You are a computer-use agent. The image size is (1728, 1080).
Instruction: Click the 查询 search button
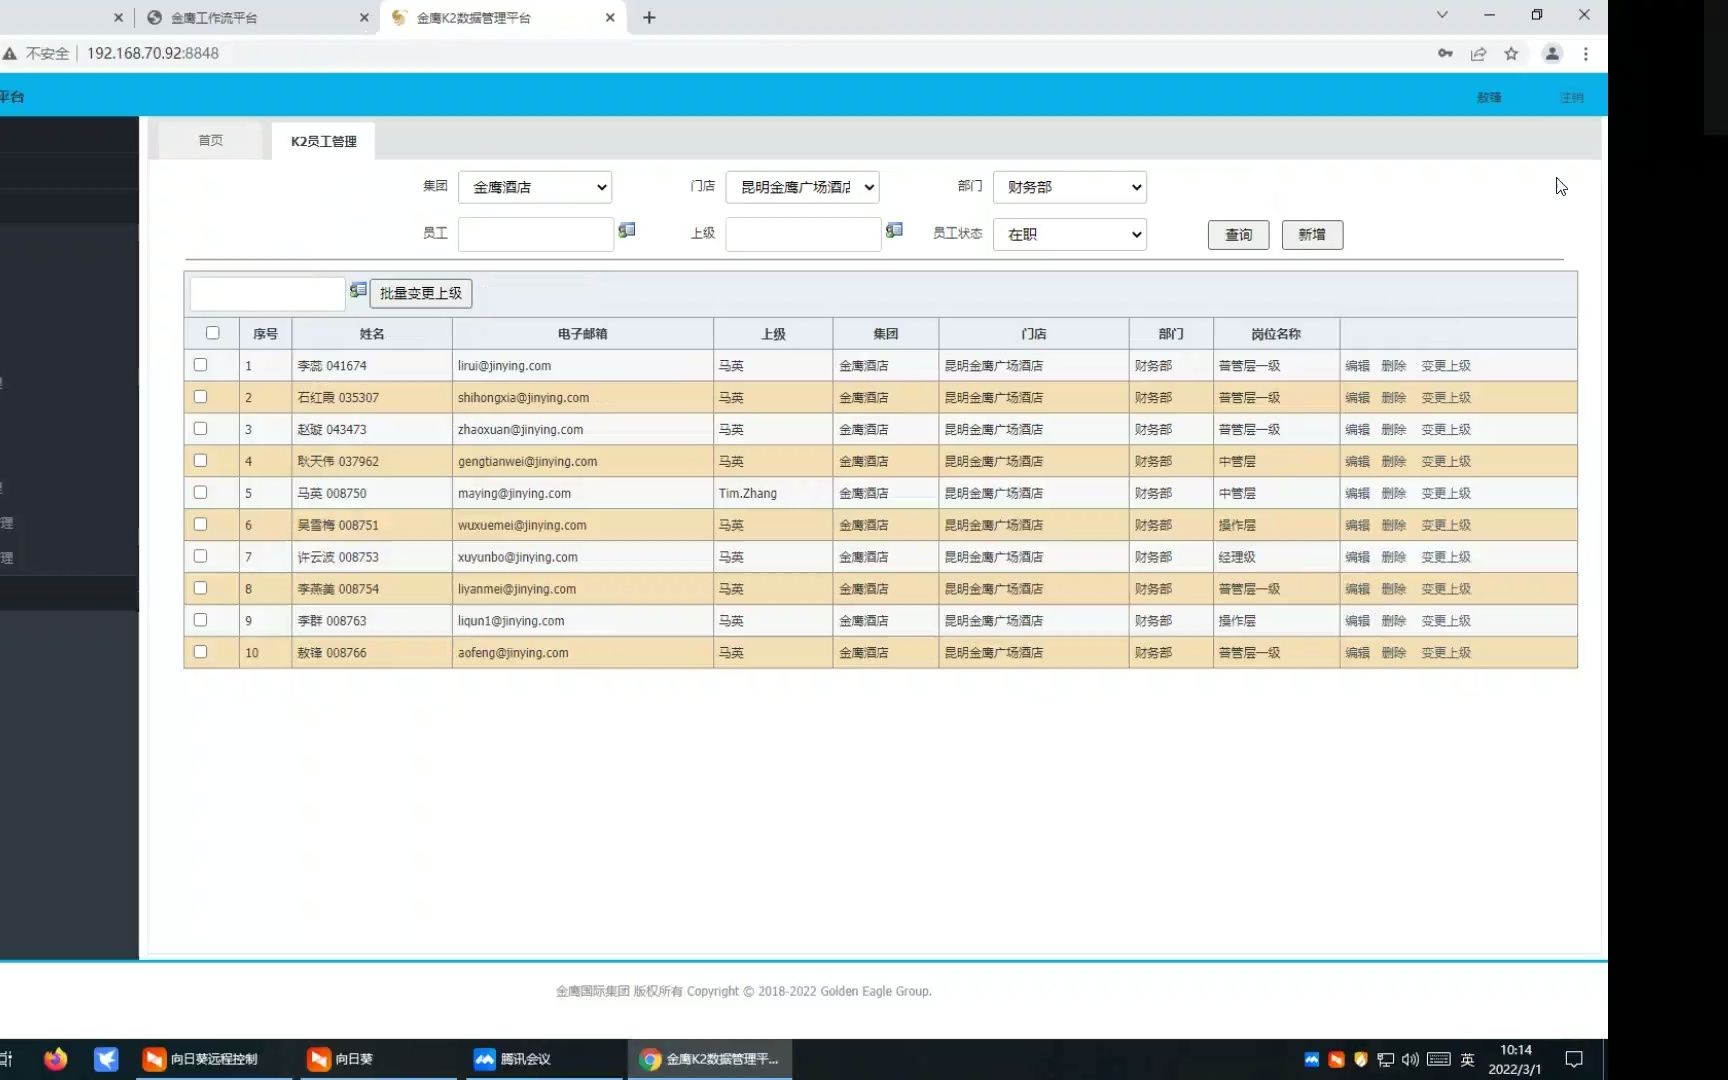pos(1238,235)
